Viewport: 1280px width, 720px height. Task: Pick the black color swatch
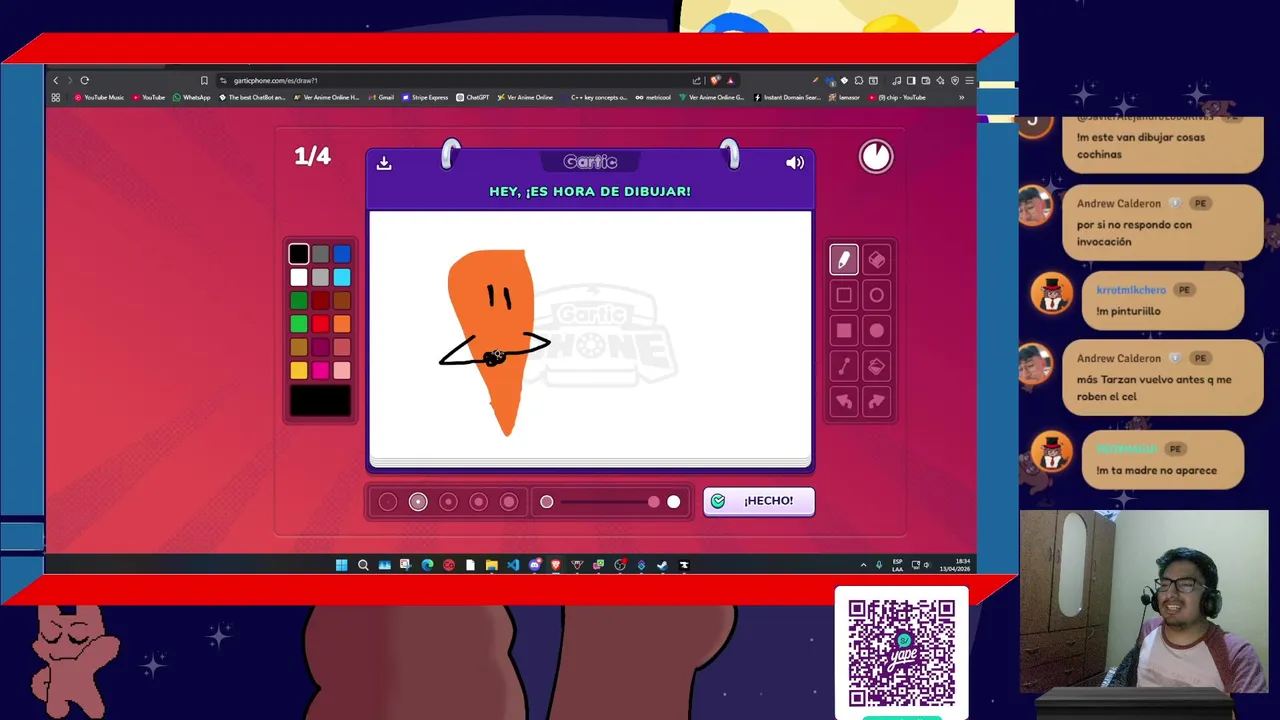click(x=299, y=254)
